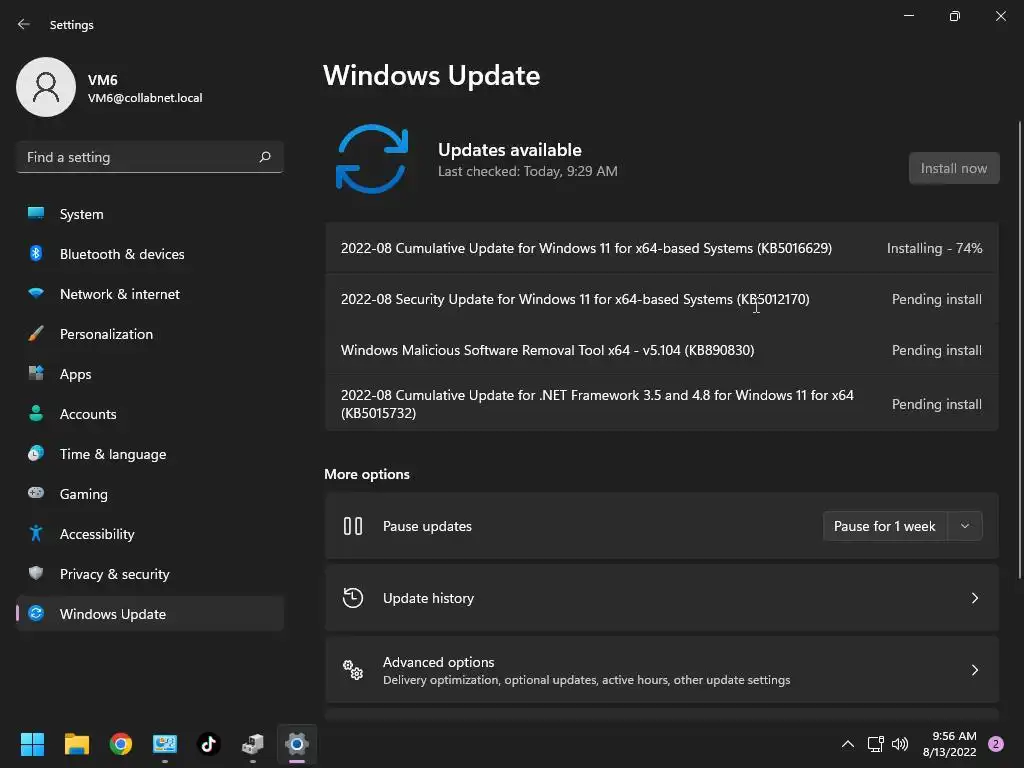Minimize the Settings window

[908, 16]
